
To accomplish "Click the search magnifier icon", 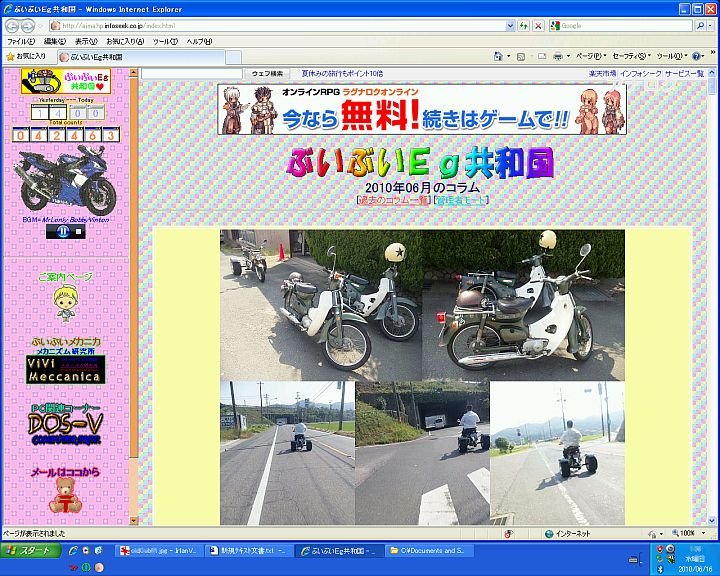I will [700, 26].
